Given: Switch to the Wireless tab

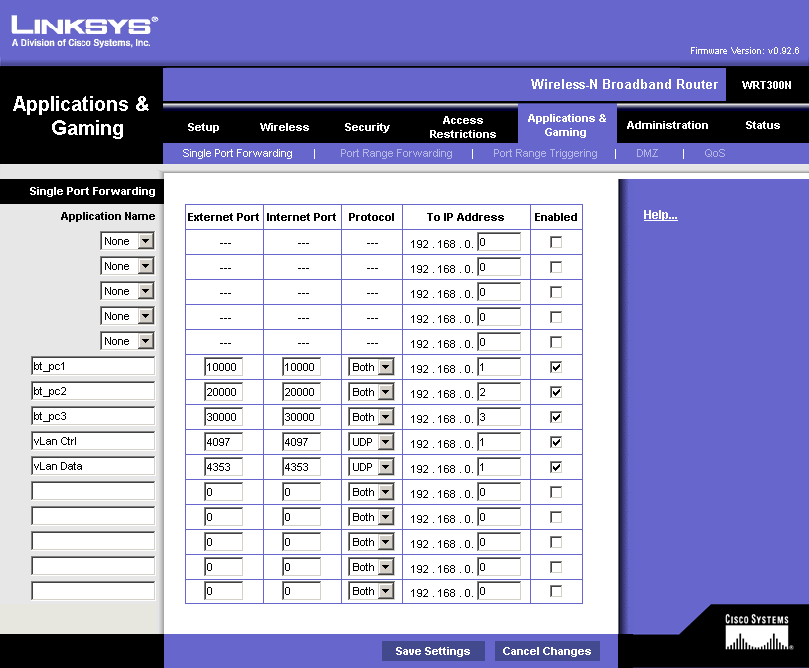Looking at the screenshot, I should click(284, 127).
